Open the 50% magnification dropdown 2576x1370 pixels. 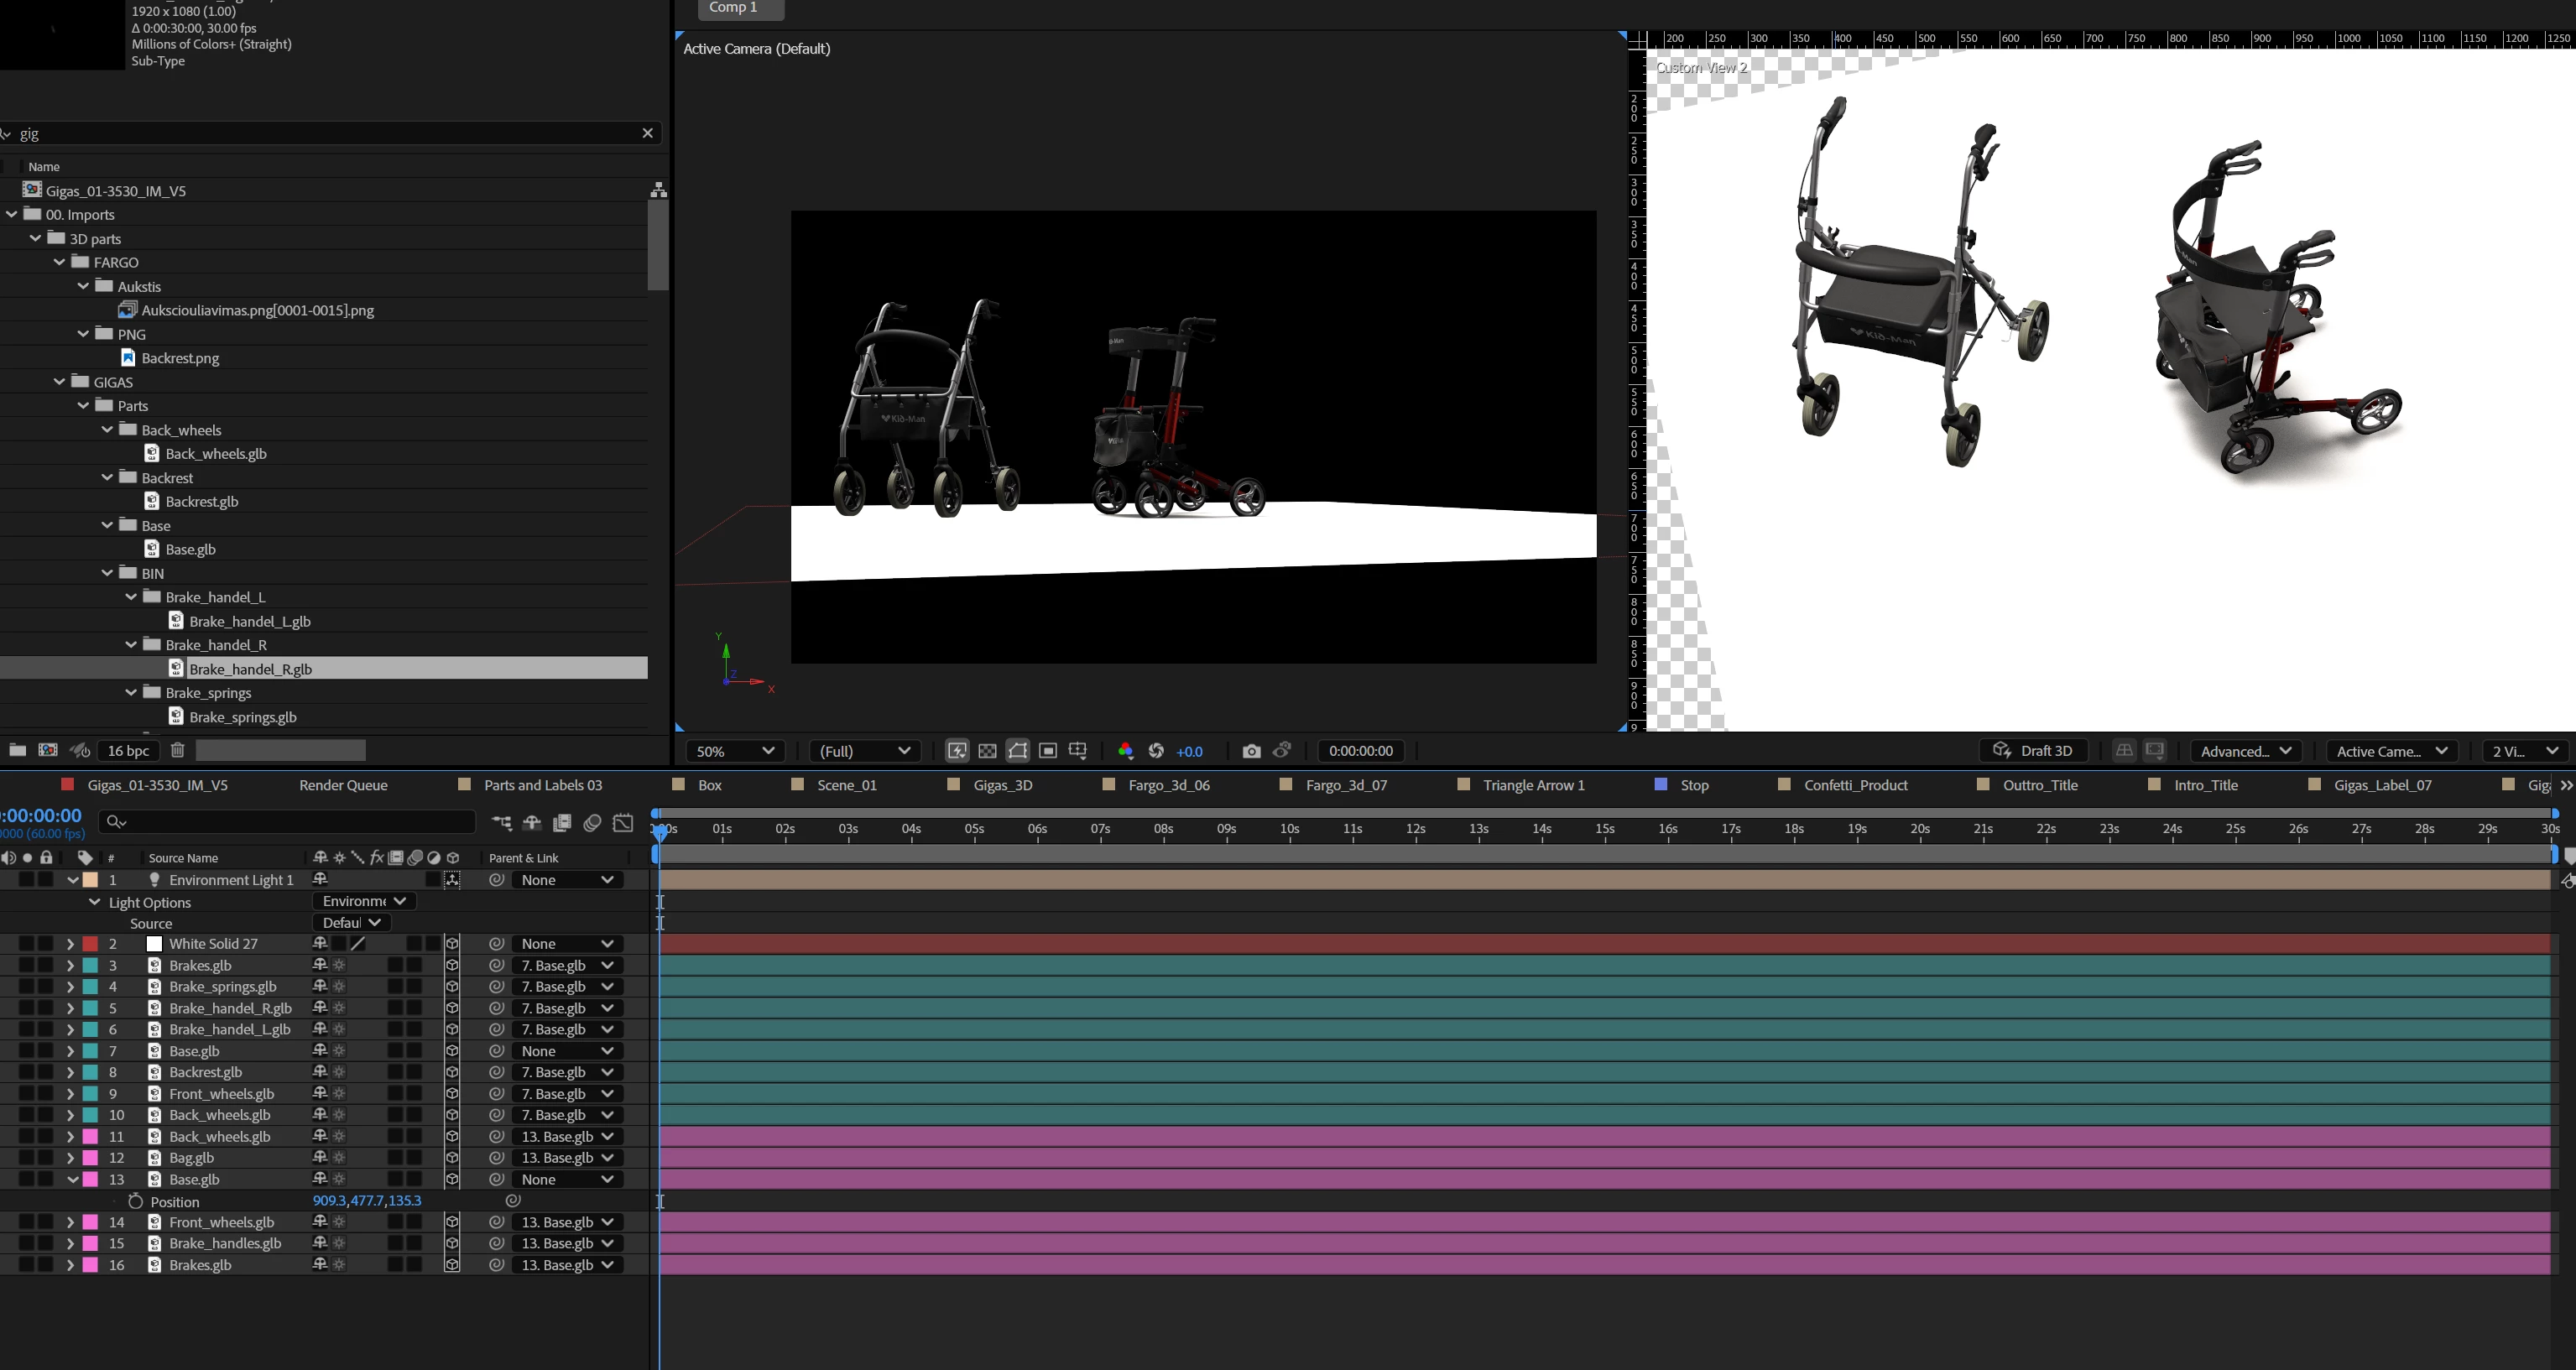point(735,751)
